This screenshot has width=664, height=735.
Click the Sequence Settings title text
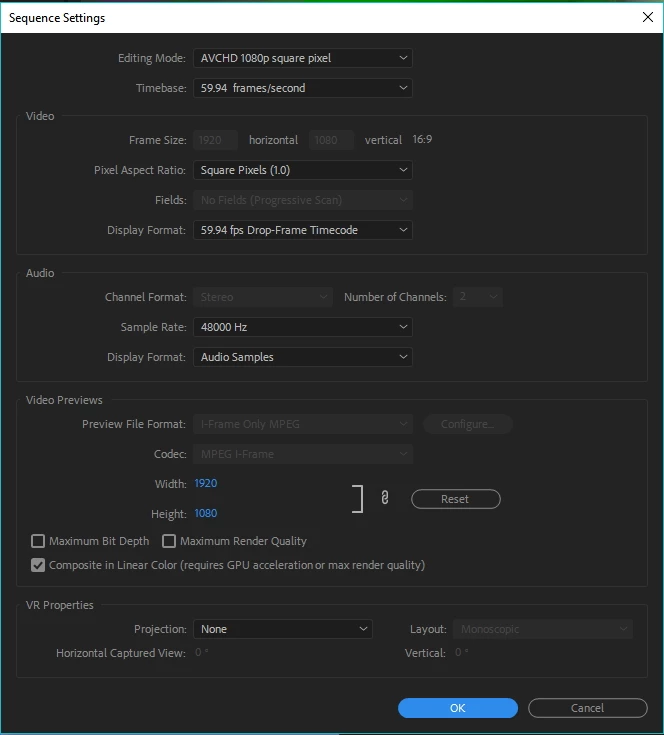(x=57, y=18)
